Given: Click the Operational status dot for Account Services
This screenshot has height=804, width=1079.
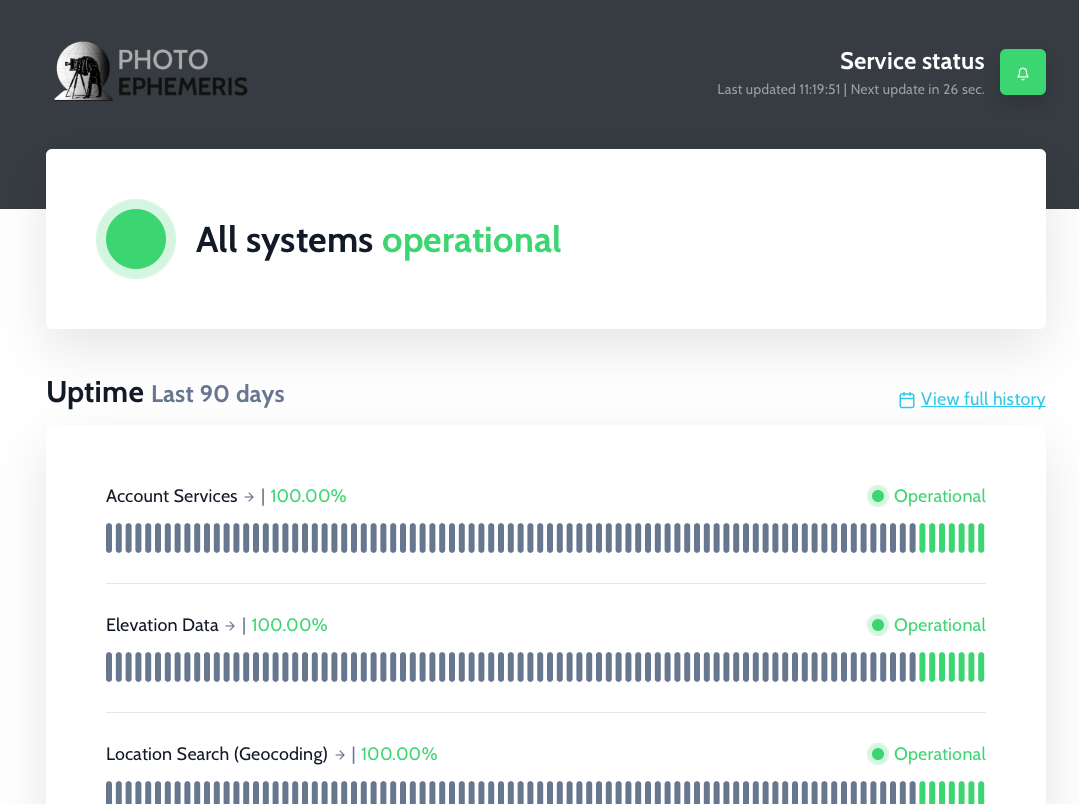Looking at the screenshot, I should (x=877, y=495).
